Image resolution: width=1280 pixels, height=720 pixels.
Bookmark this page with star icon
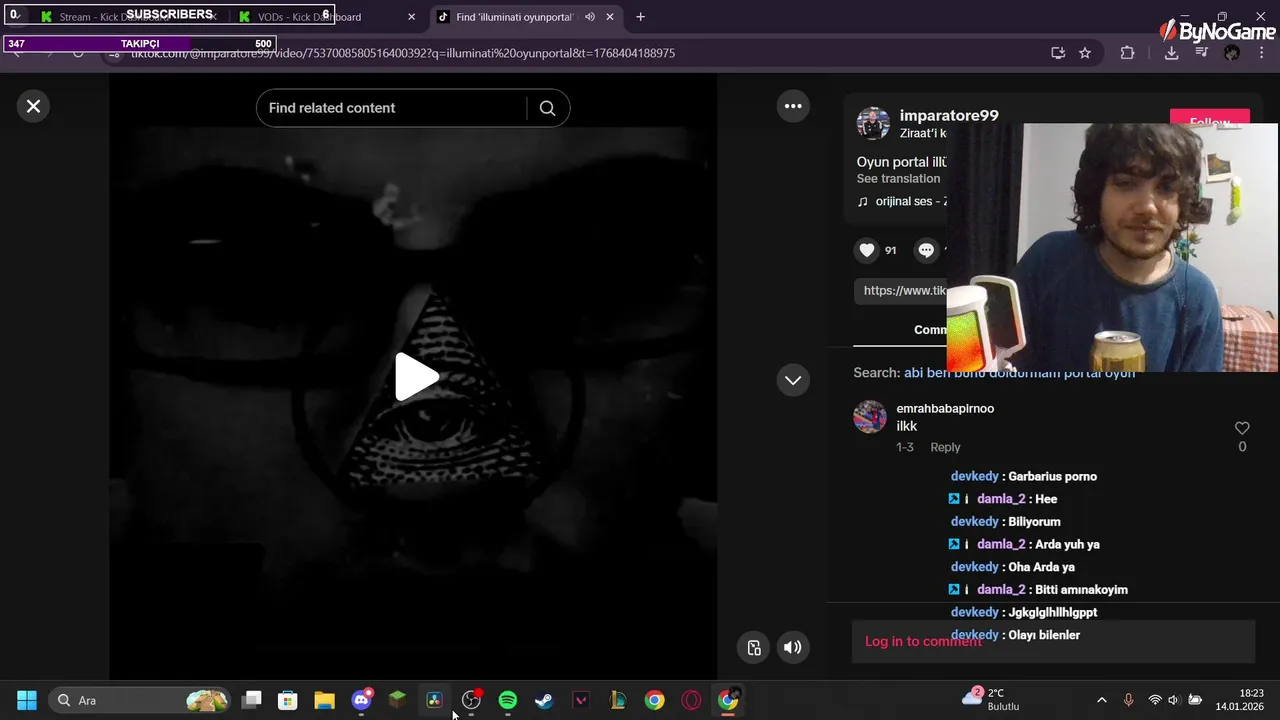coord(1085,53)
